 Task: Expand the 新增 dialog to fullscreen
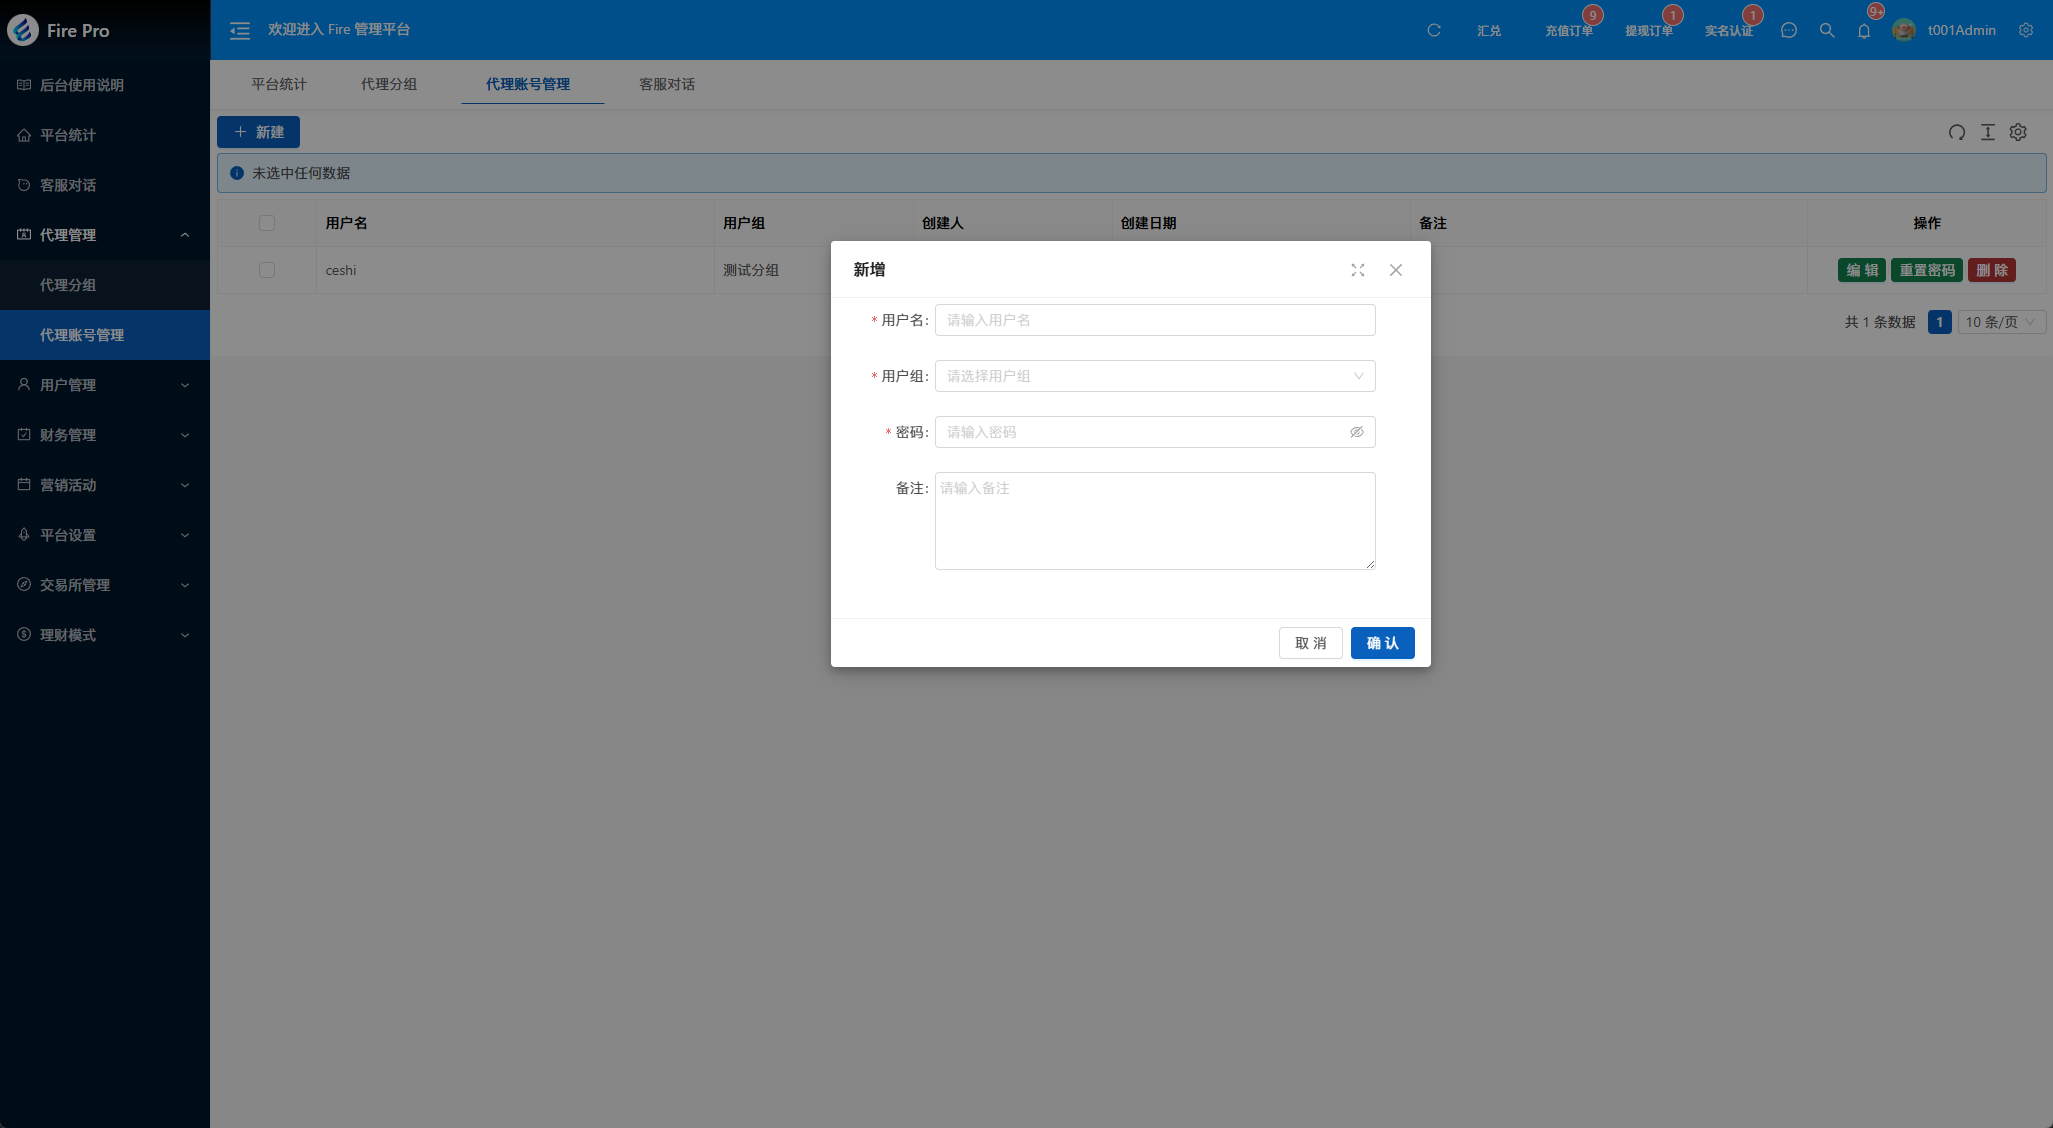(1357, 270)
